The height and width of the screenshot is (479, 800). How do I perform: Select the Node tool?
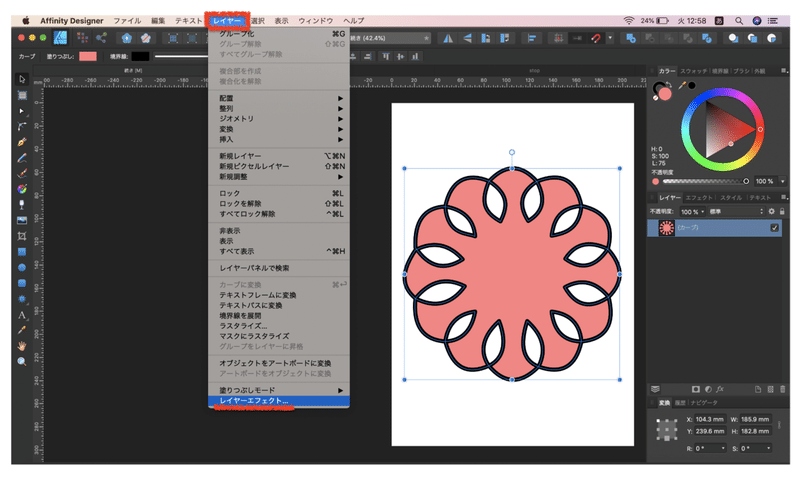[21, 111]
